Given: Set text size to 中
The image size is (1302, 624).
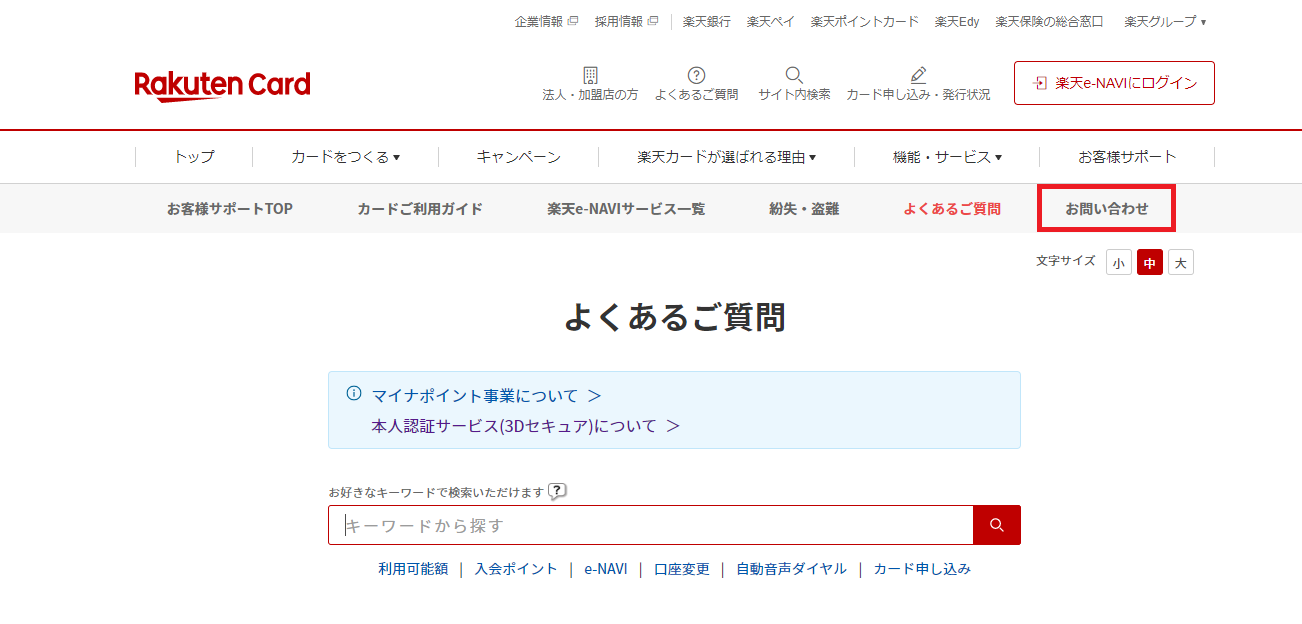Looking at the screenshot, I should pyautogui.click(x=1150, y=263).
